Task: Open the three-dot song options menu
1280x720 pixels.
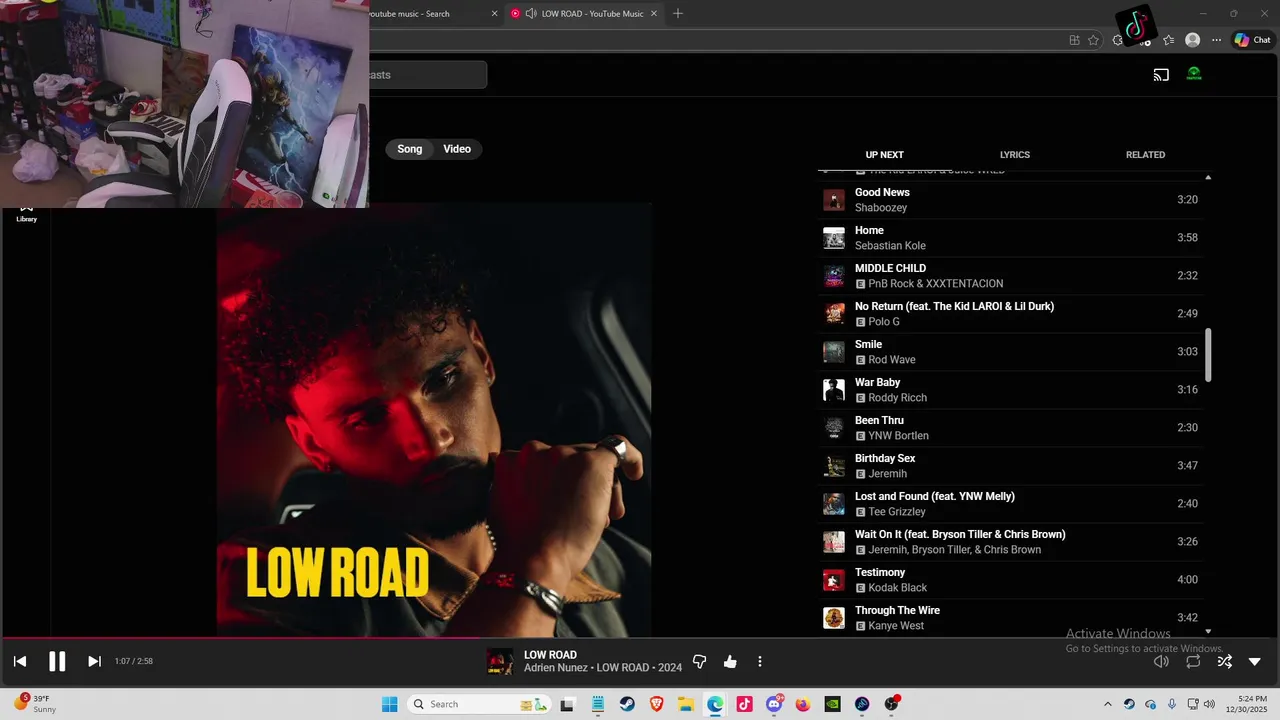Action: (x=760, y=661)
